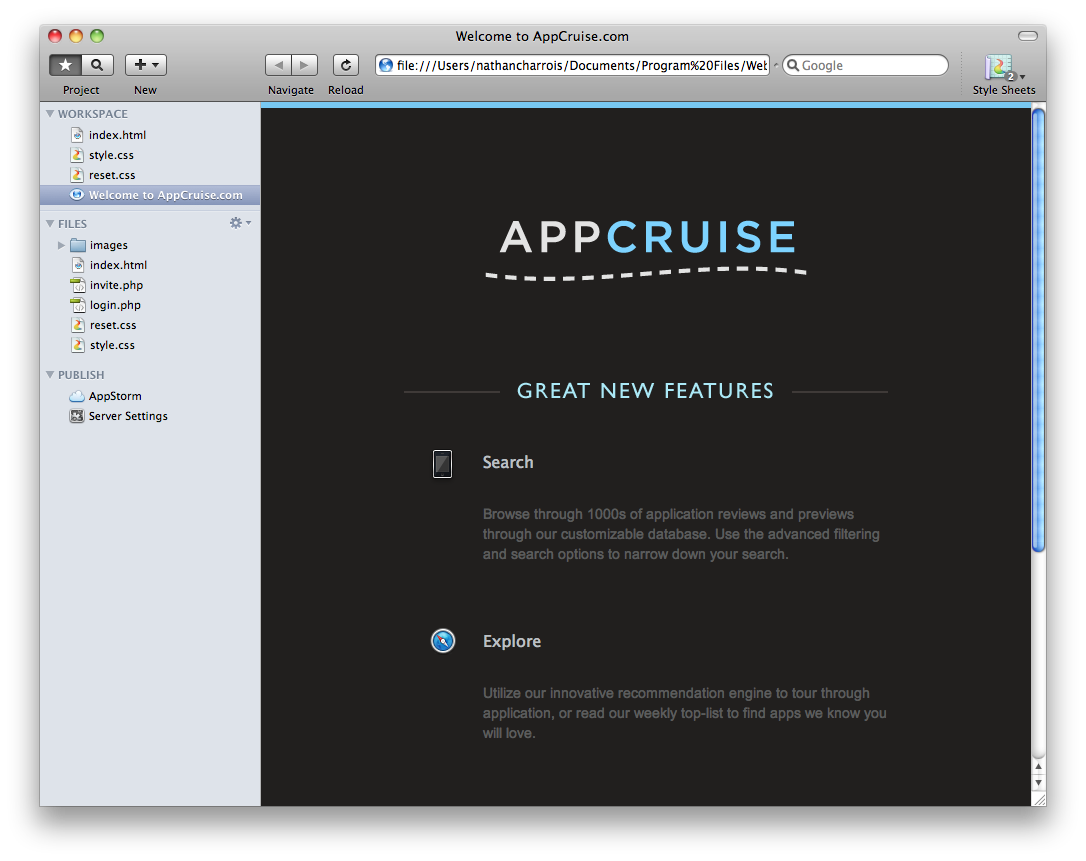1086x861 pixels.
Task: Click the workspace style.css file icon
Action: click(x=78, y=155)
